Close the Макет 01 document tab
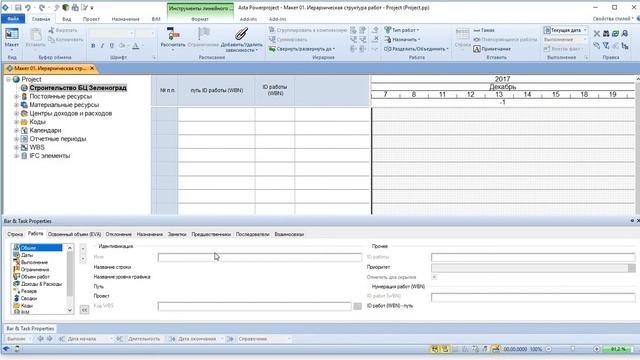This screenshot has height=360, width=640. click(92, 68)
